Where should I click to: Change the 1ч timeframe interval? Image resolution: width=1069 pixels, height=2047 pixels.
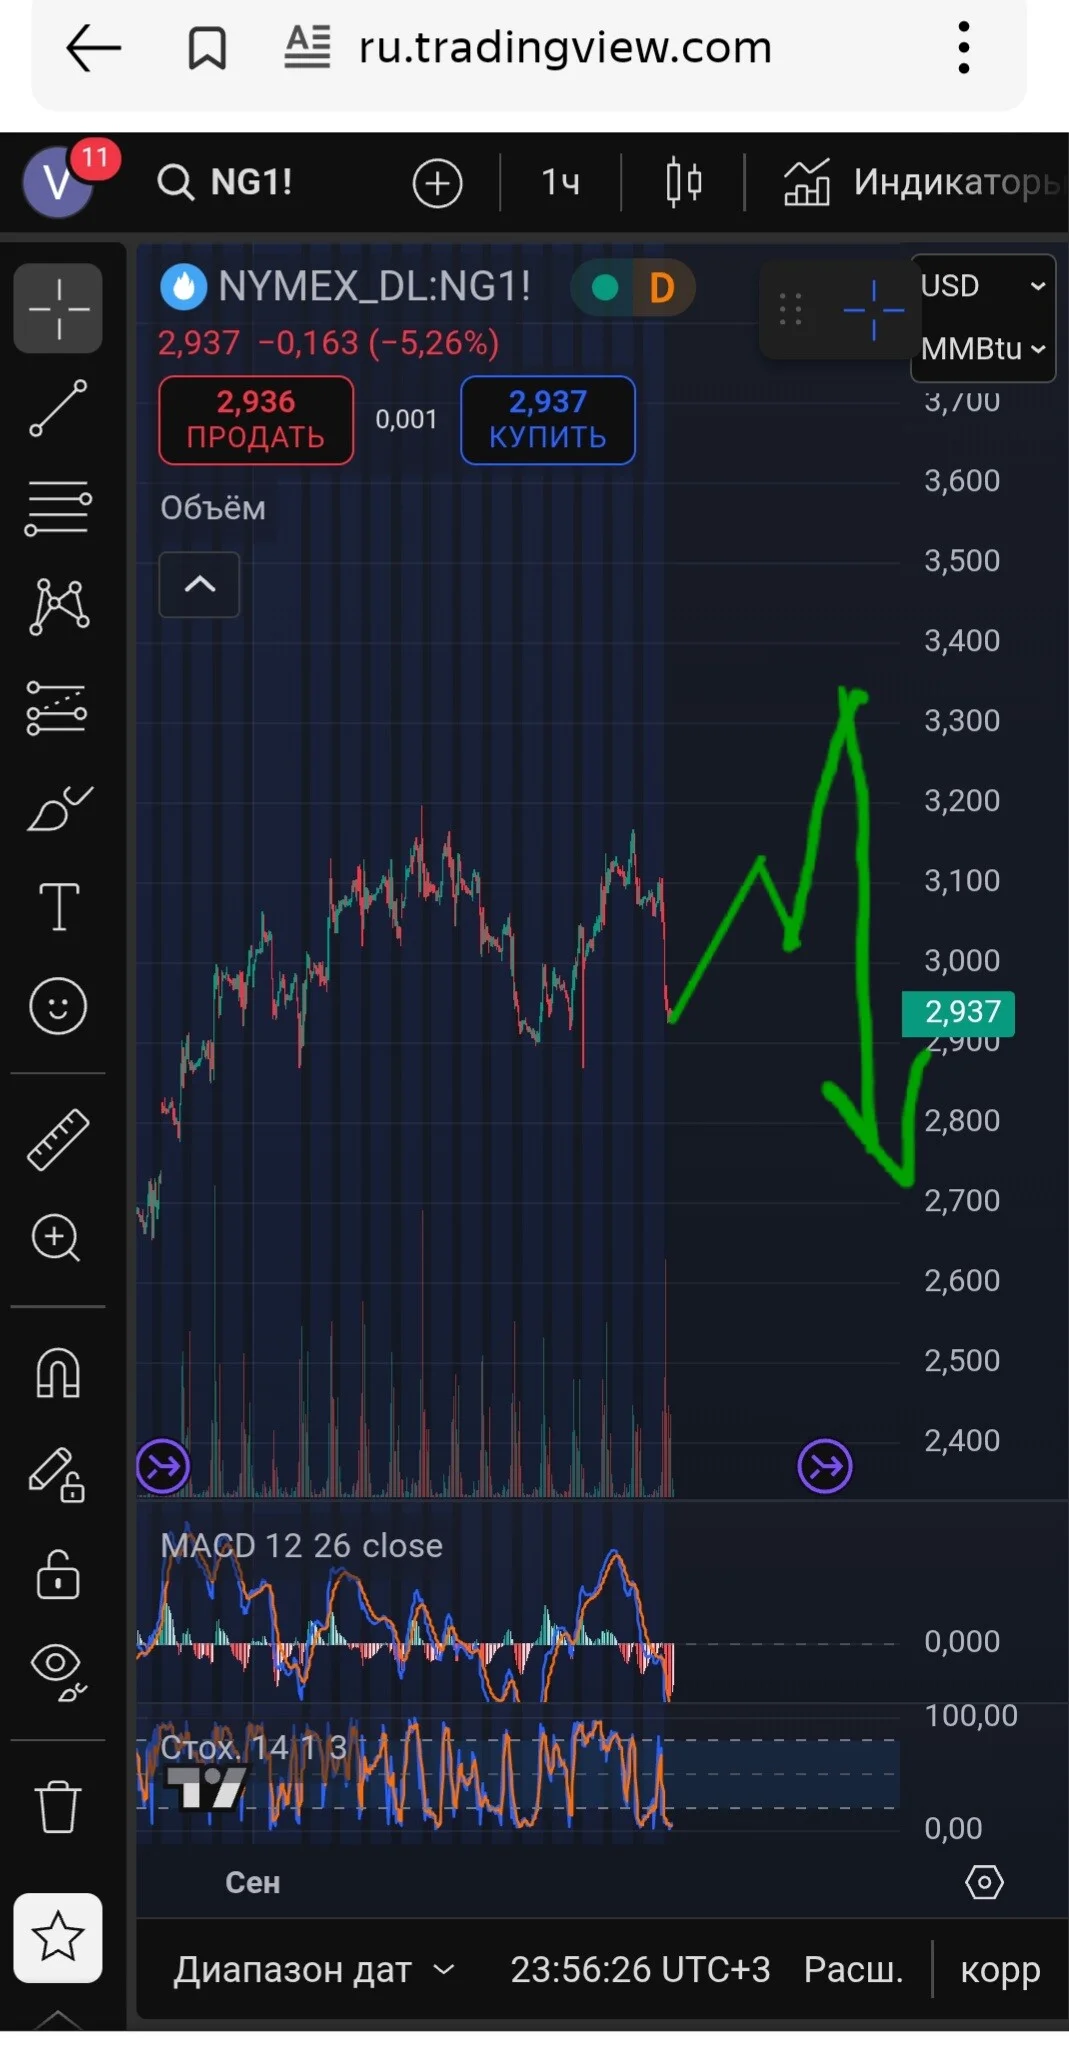[560, 182]
